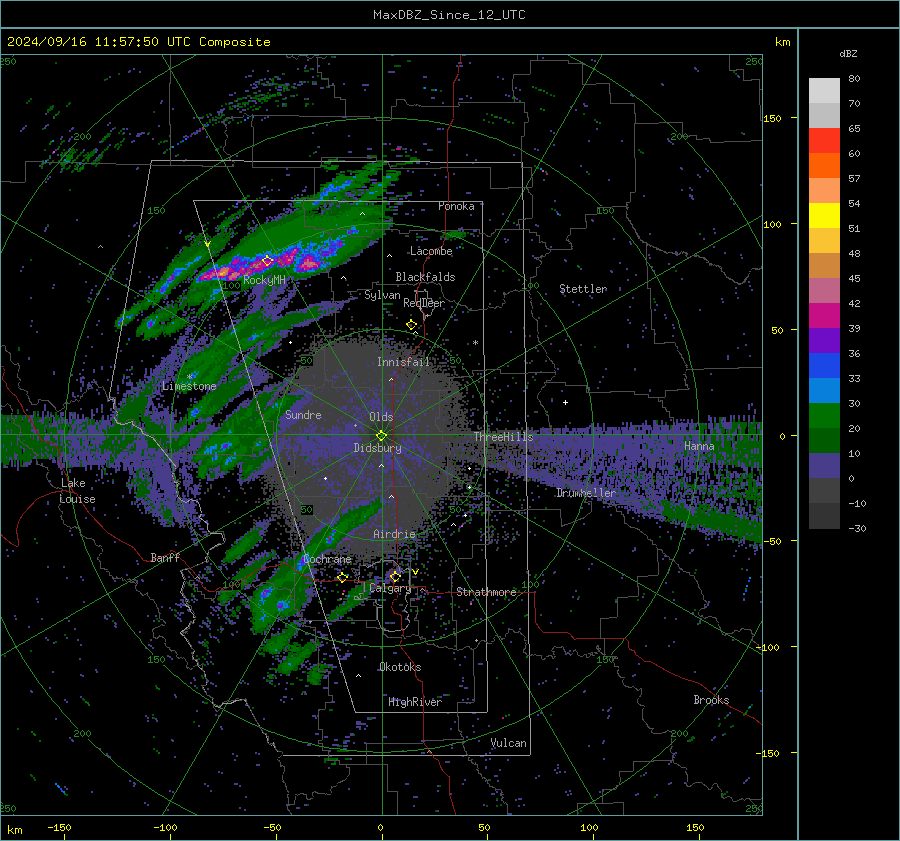This screenshot has width=900, height=841.
Task: Click the yellow Y marker northeast of Calgary label
Action: pyautogui.click(x=415, y=572)
